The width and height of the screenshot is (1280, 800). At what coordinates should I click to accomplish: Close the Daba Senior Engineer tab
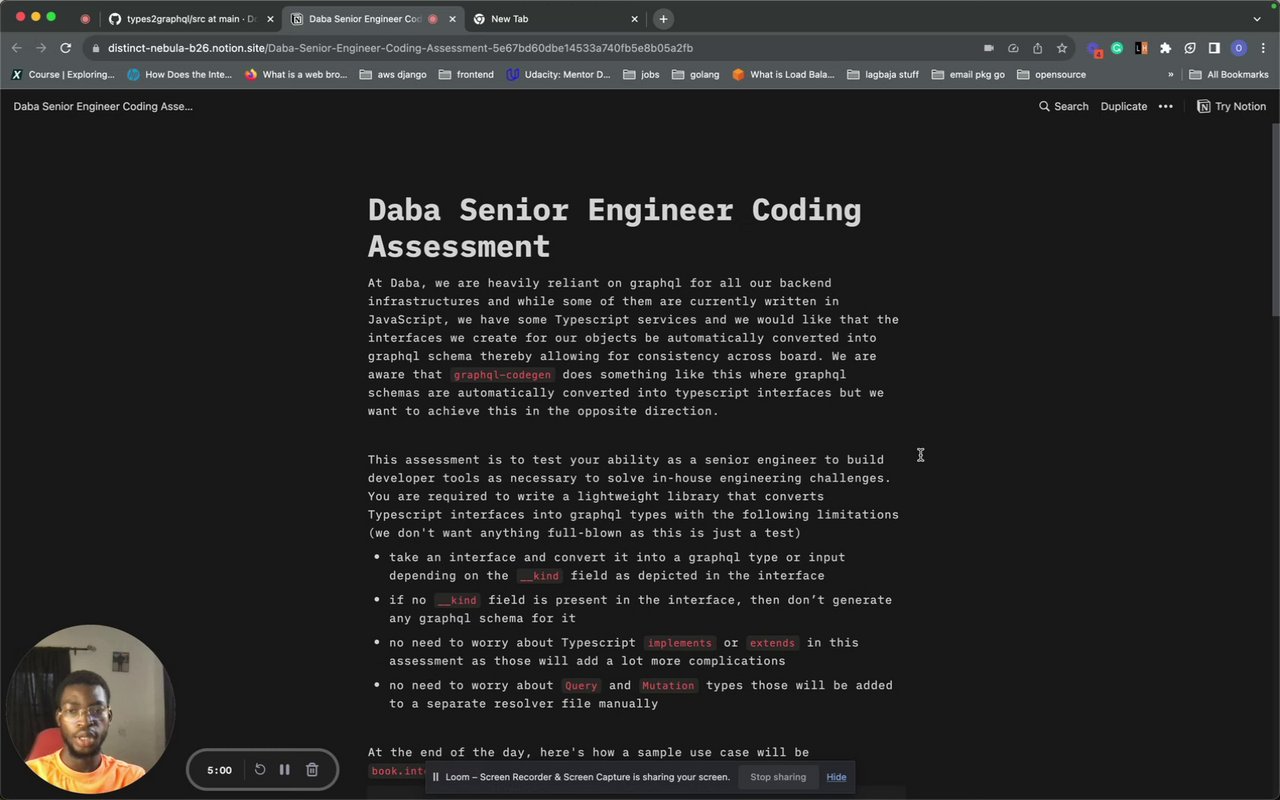point(452,19)
